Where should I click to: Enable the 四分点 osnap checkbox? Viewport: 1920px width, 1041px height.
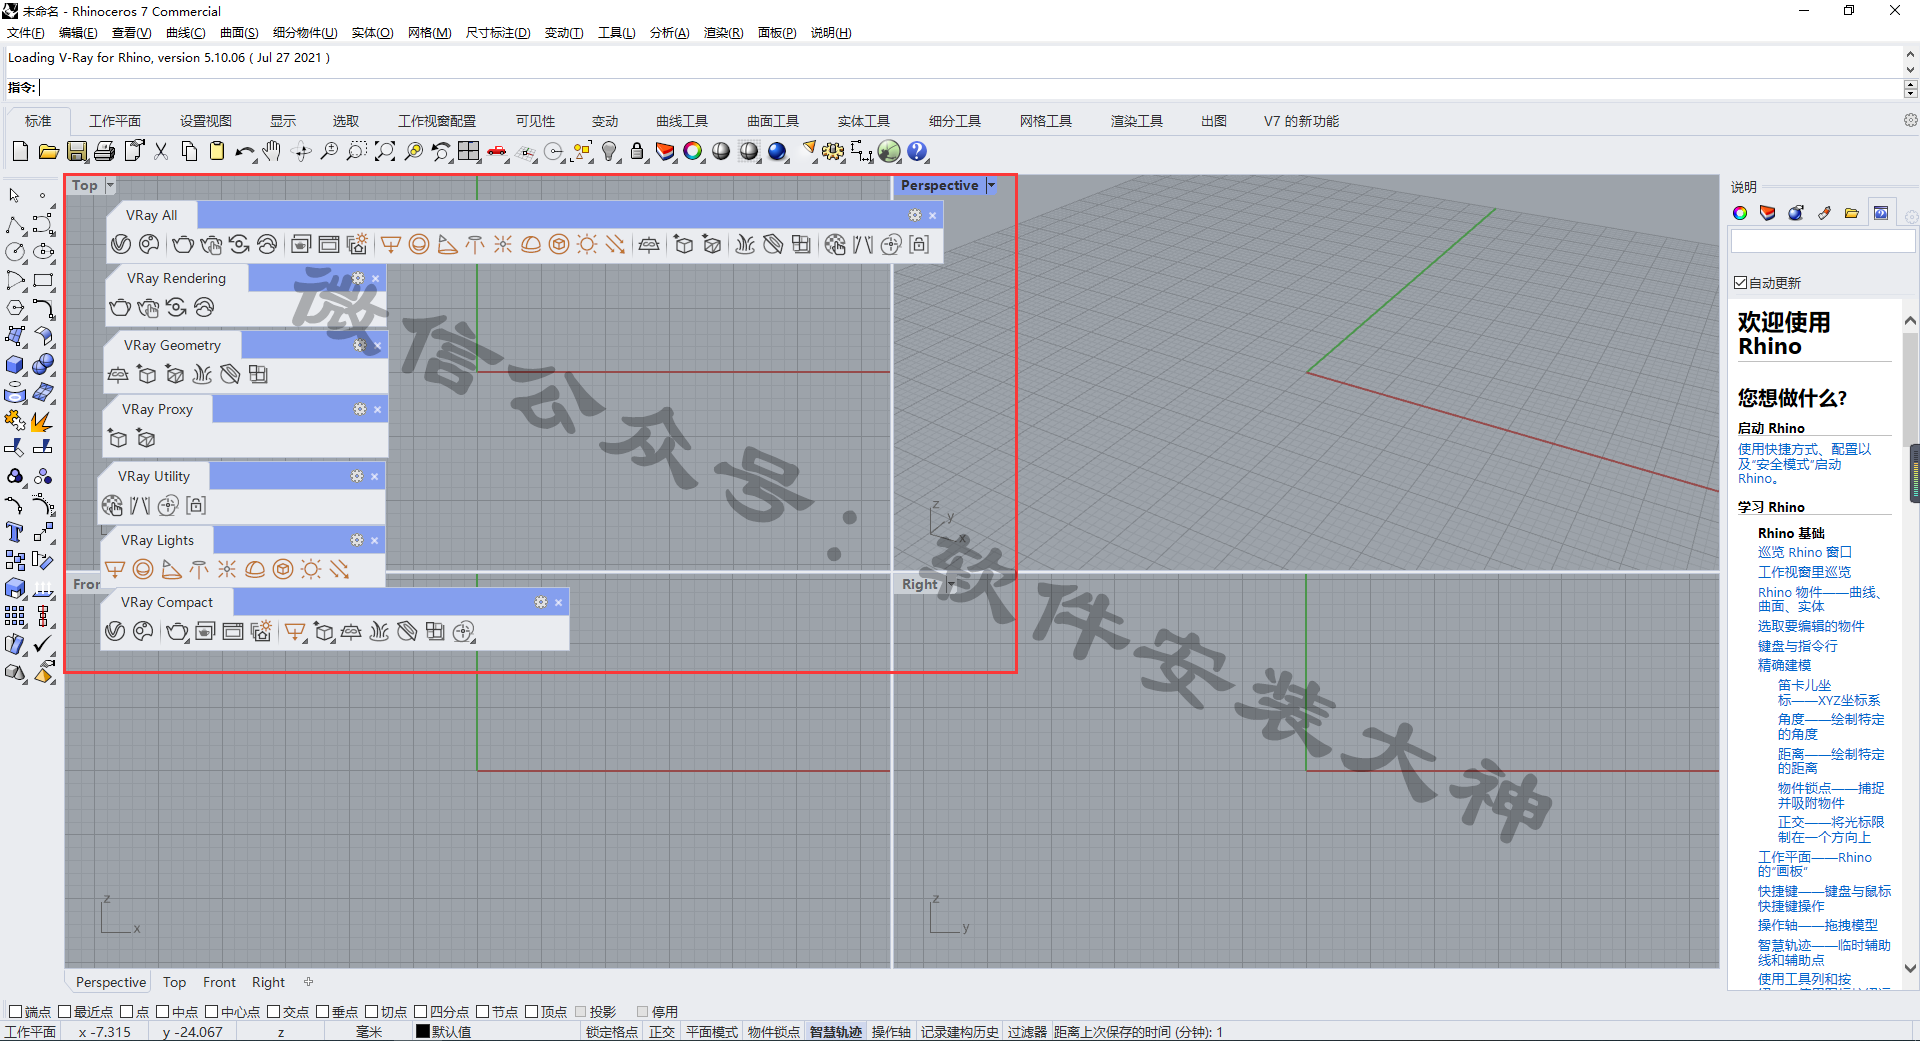pos(421,1012)
